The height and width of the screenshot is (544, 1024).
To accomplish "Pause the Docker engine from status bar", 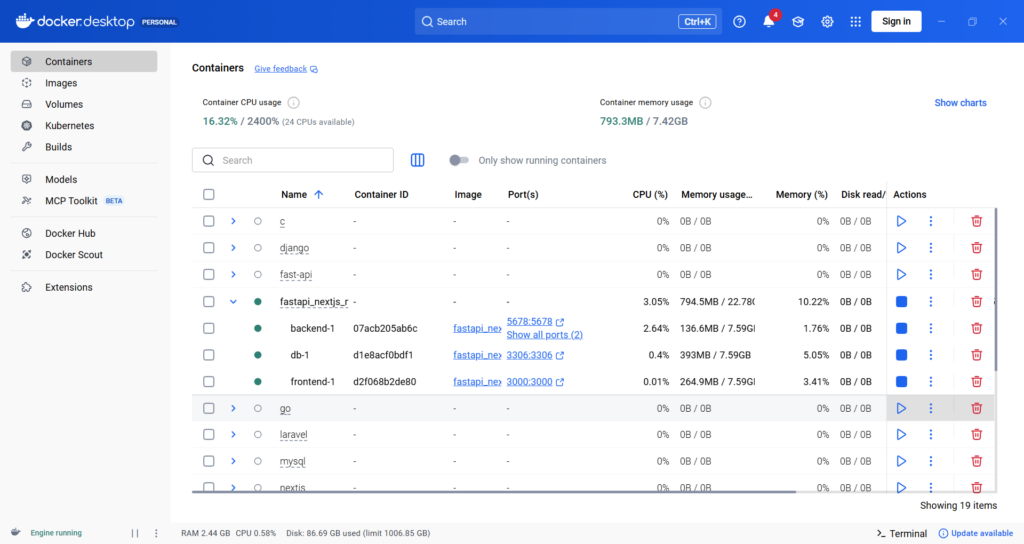I will coord(135,533).
